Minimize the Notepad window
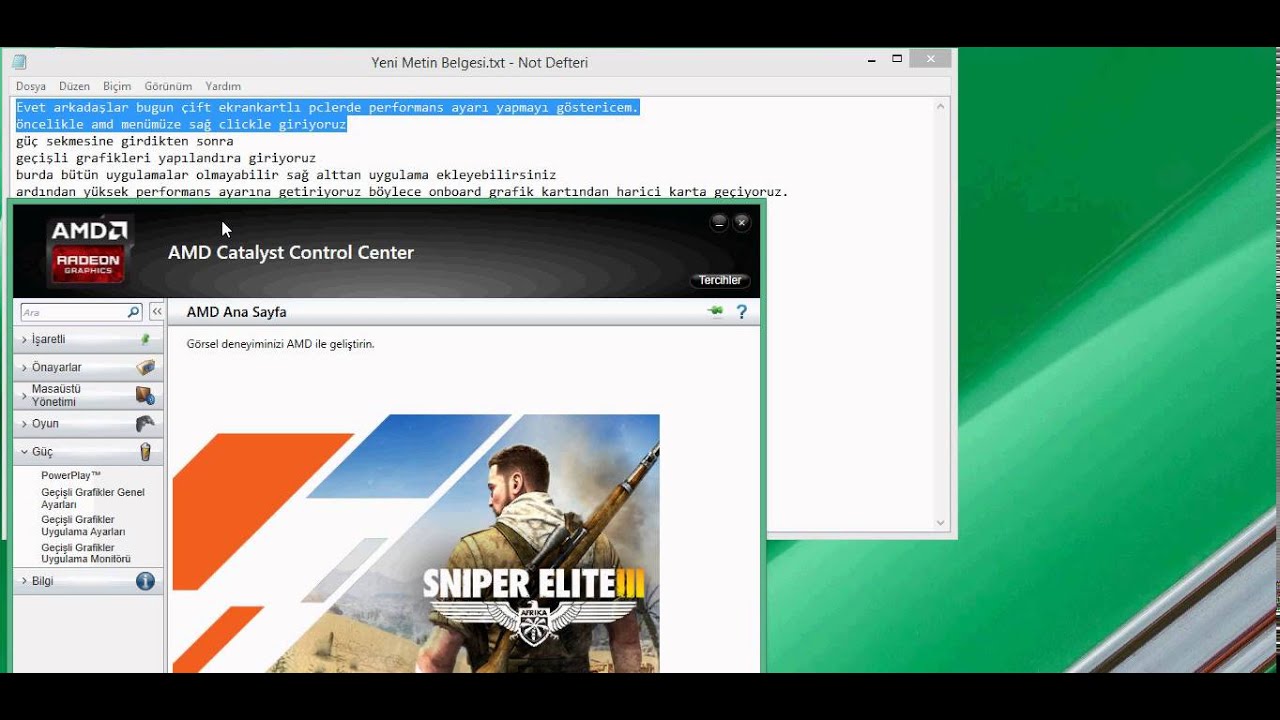This screenshot has width=1280, height=720. click(871, 59)
